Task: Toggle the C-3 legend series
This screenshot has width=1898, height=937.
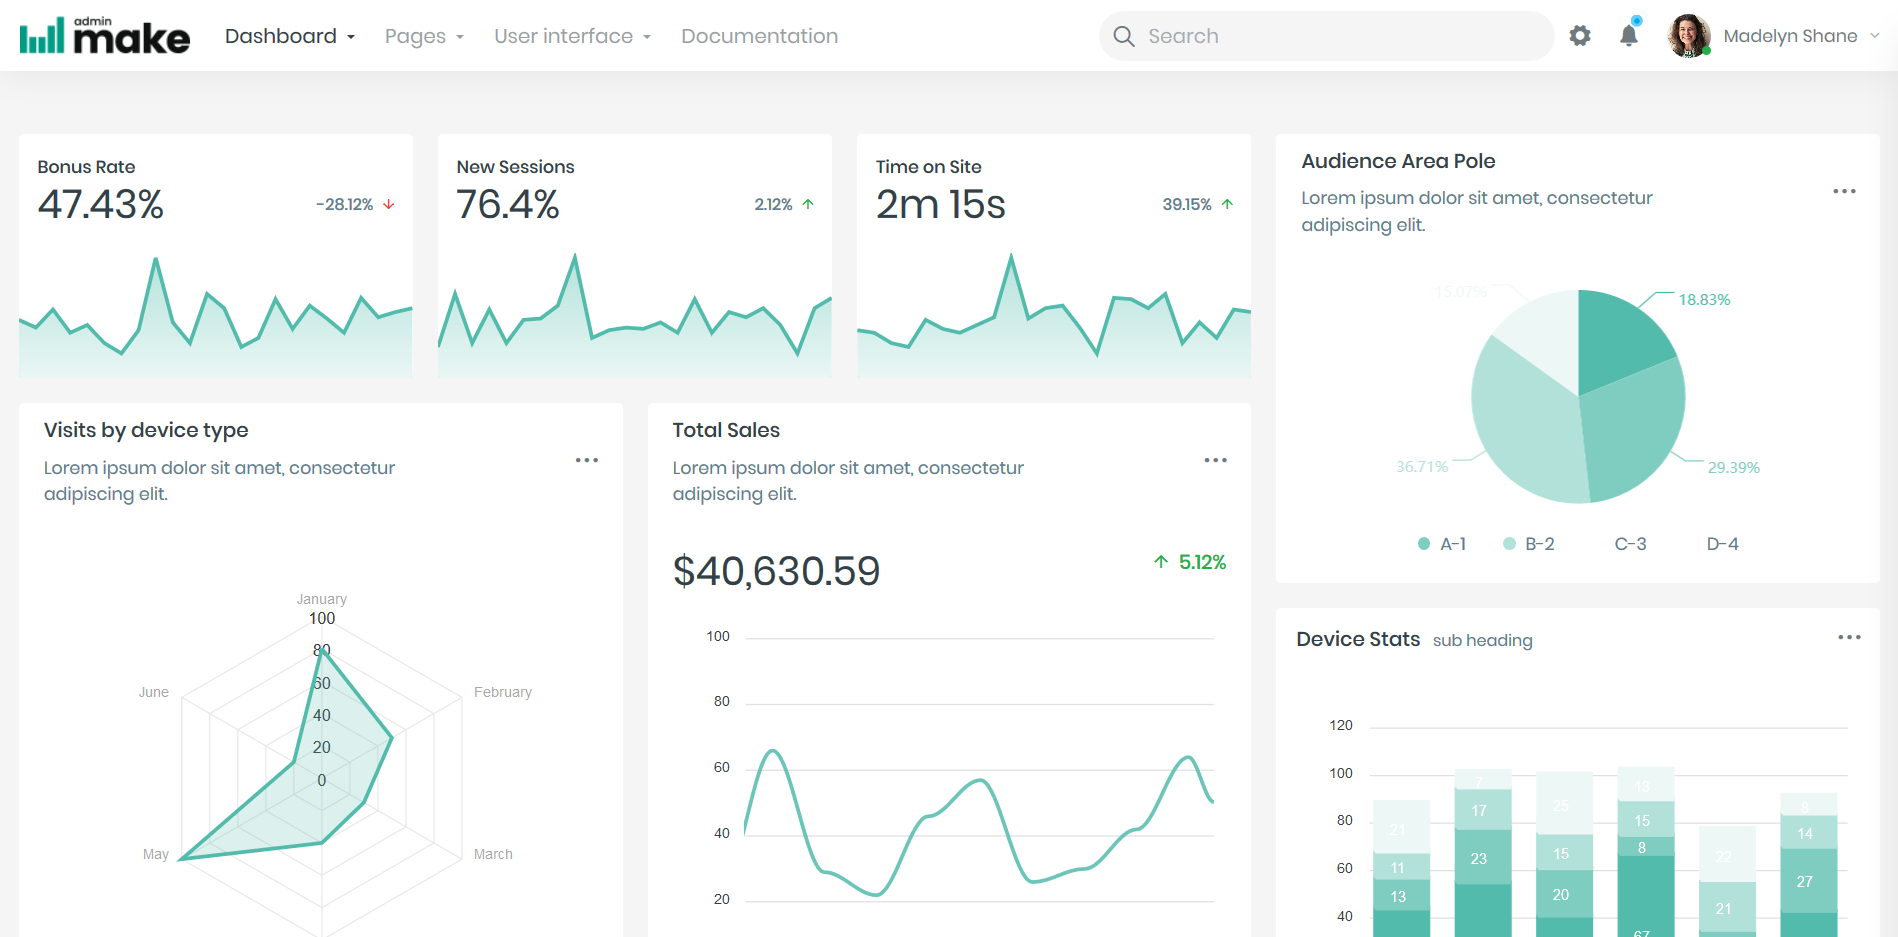Action: tap(1629, 544)
